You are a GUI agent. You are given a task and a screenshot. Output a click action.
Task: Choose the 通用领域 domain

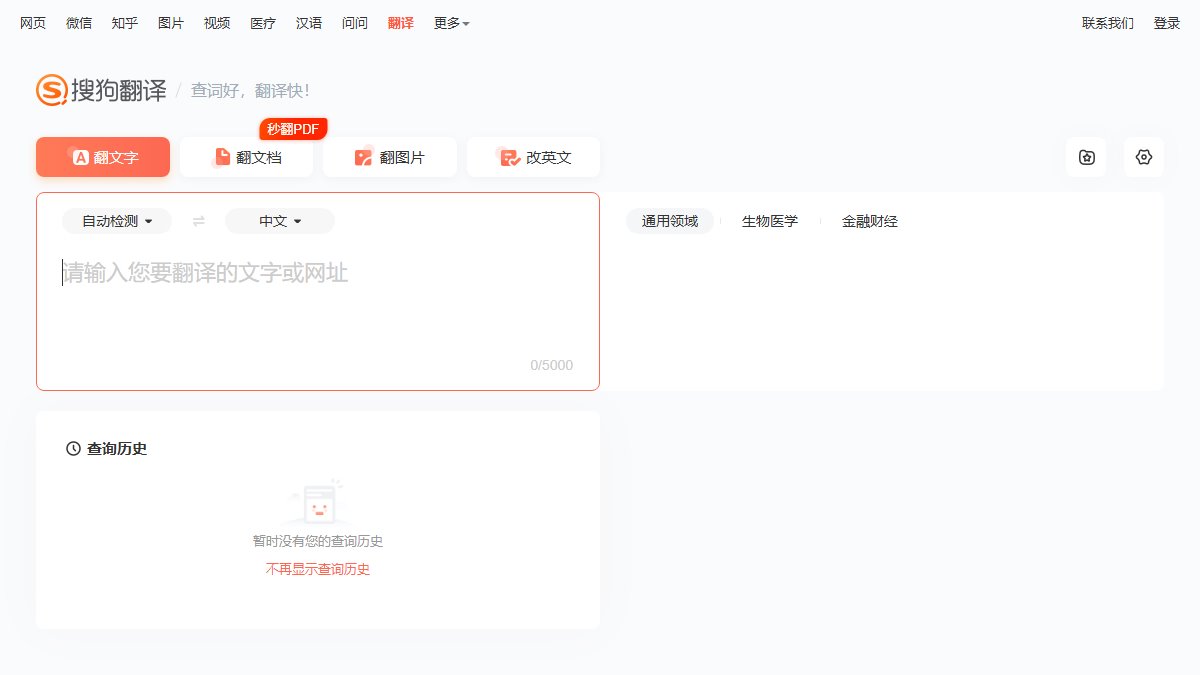[670, 221]
